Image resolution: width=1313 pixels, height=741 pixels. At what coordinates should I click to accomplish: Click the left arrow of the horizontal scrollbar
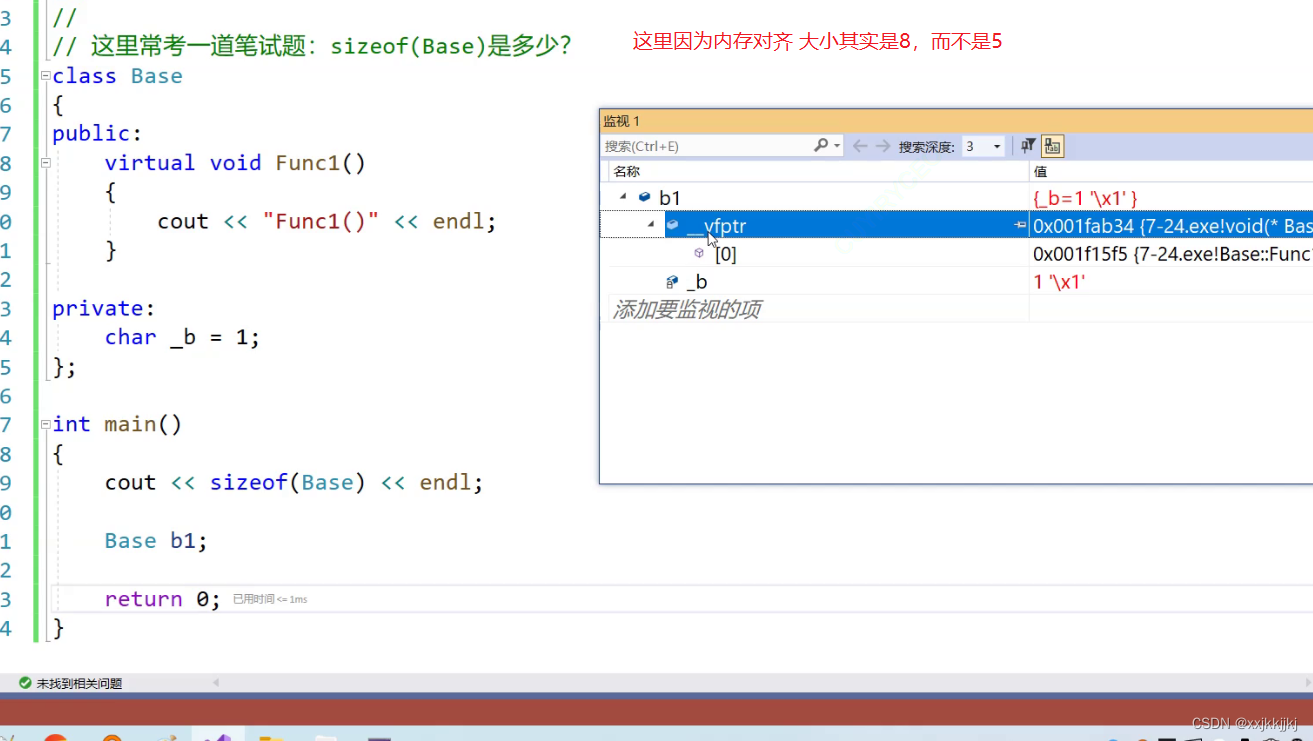(215, 683)
